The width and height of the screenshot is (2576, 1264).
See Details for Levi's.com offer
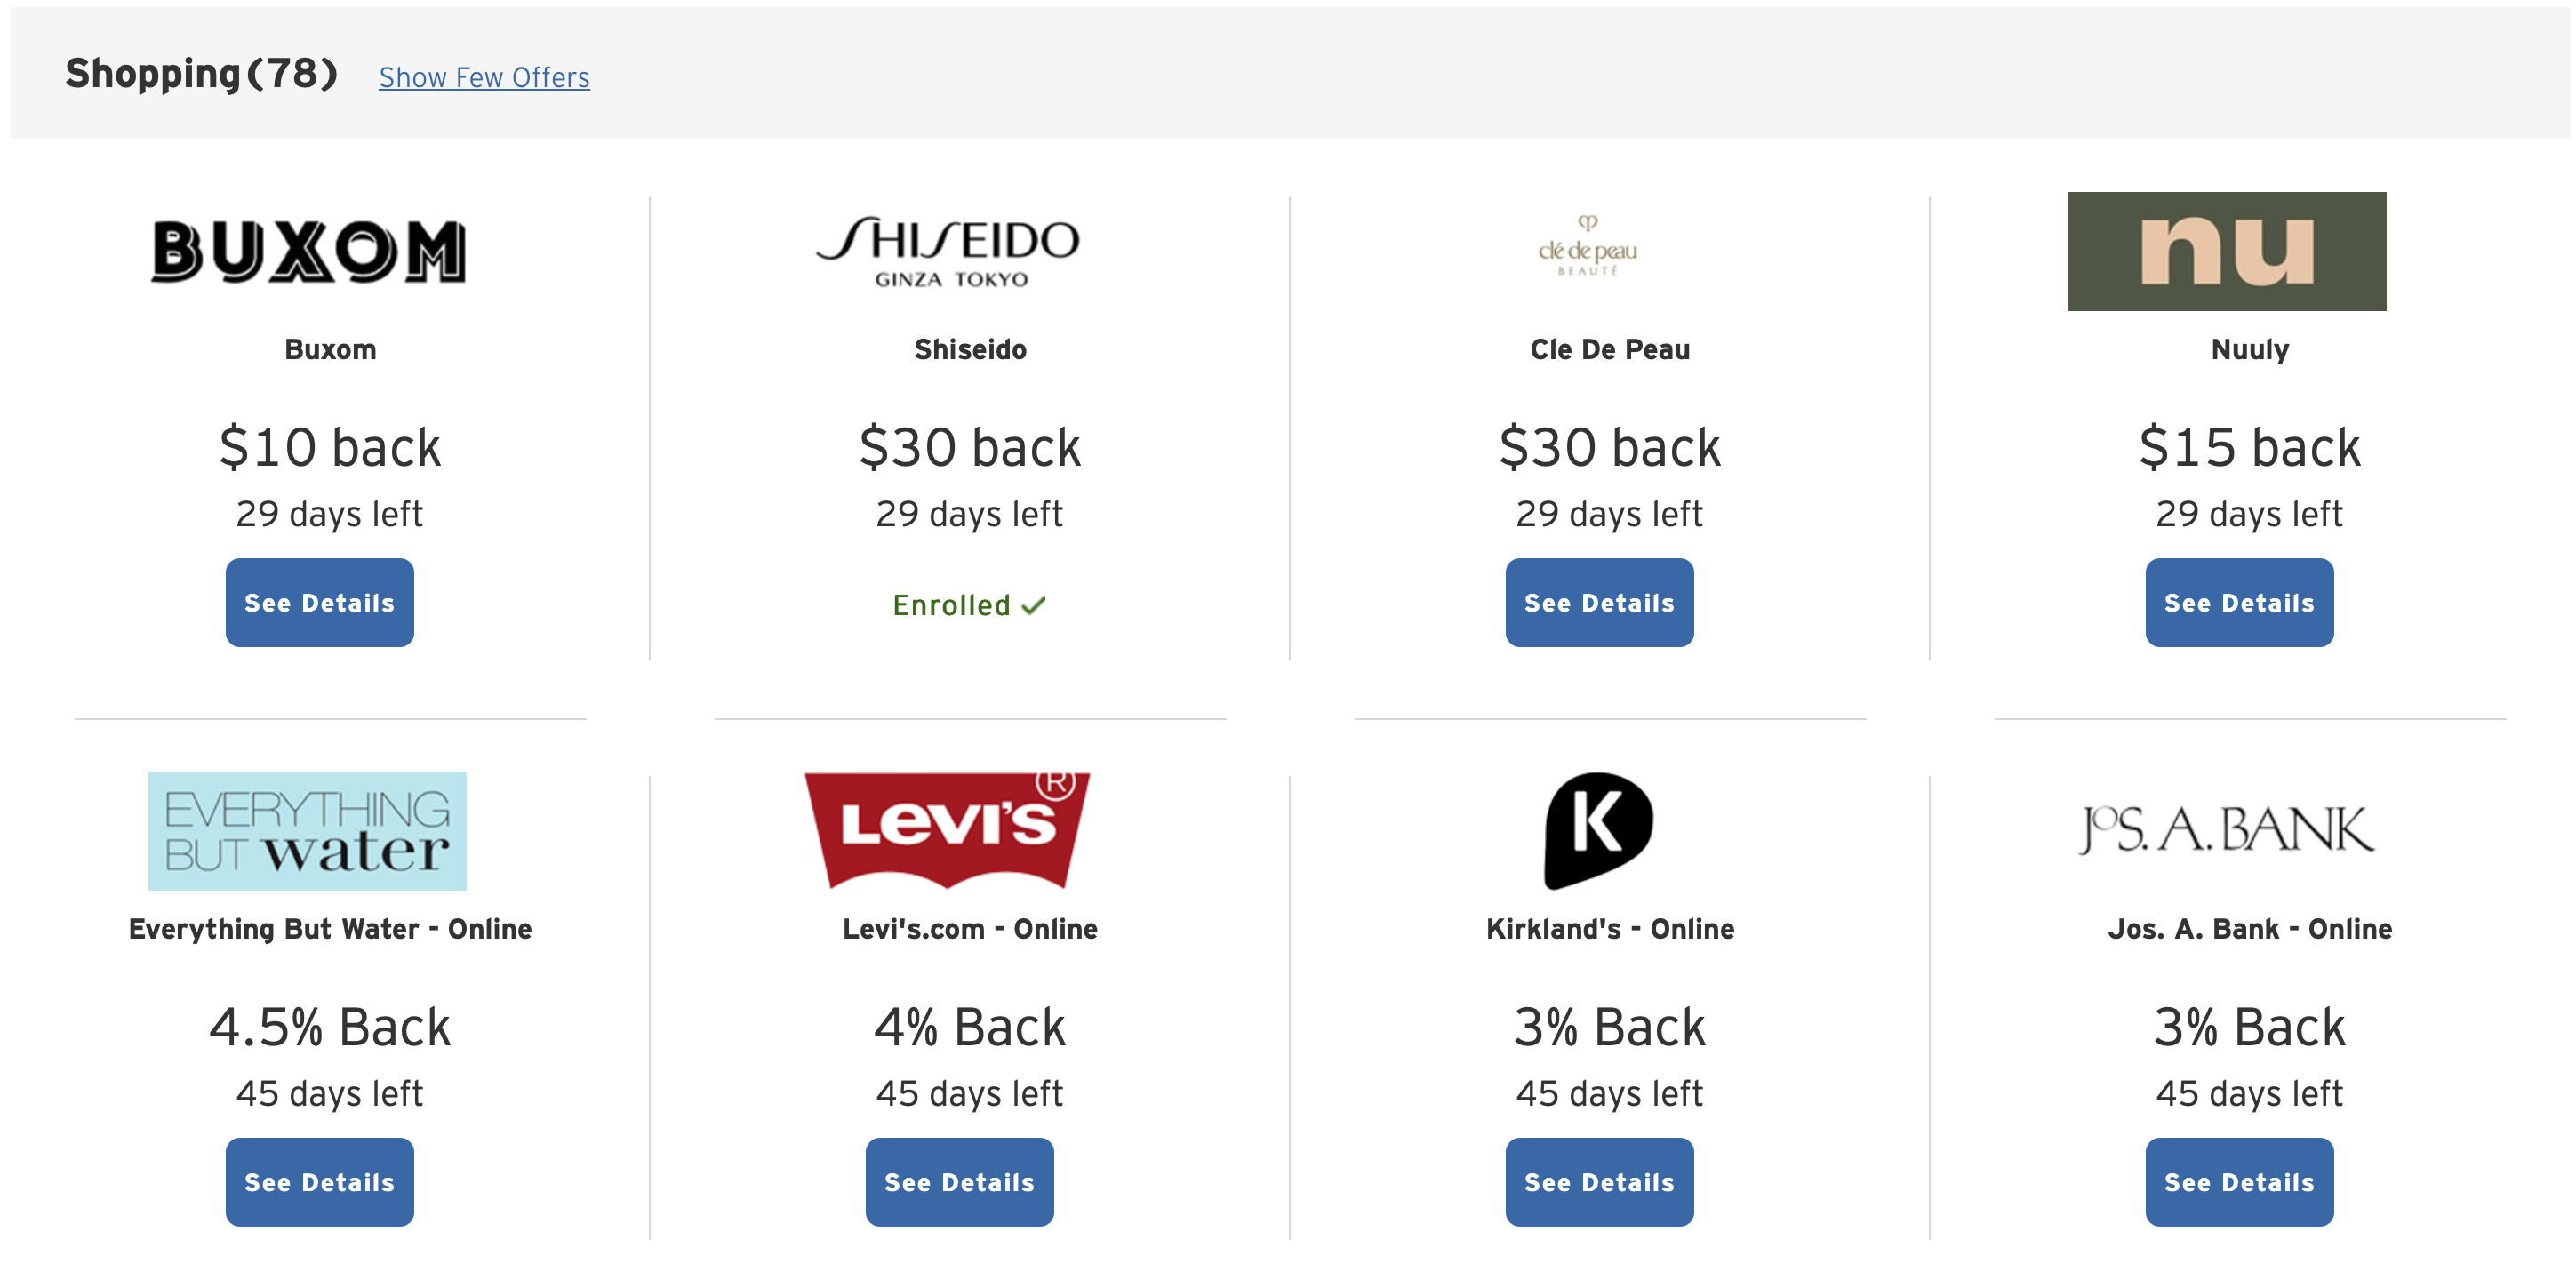[960, 1181]
